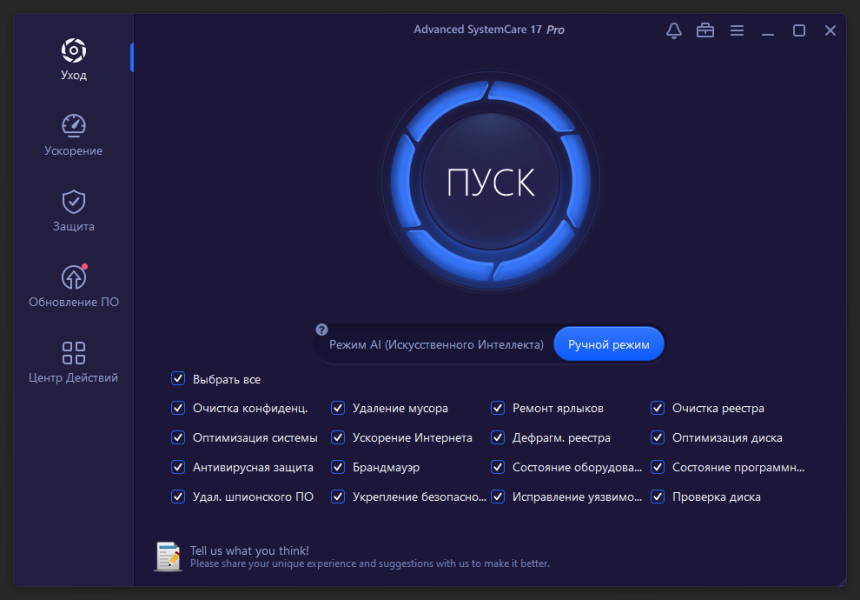Click the help question mark icon
Viewport: 860px width, 600px height.
322,330
